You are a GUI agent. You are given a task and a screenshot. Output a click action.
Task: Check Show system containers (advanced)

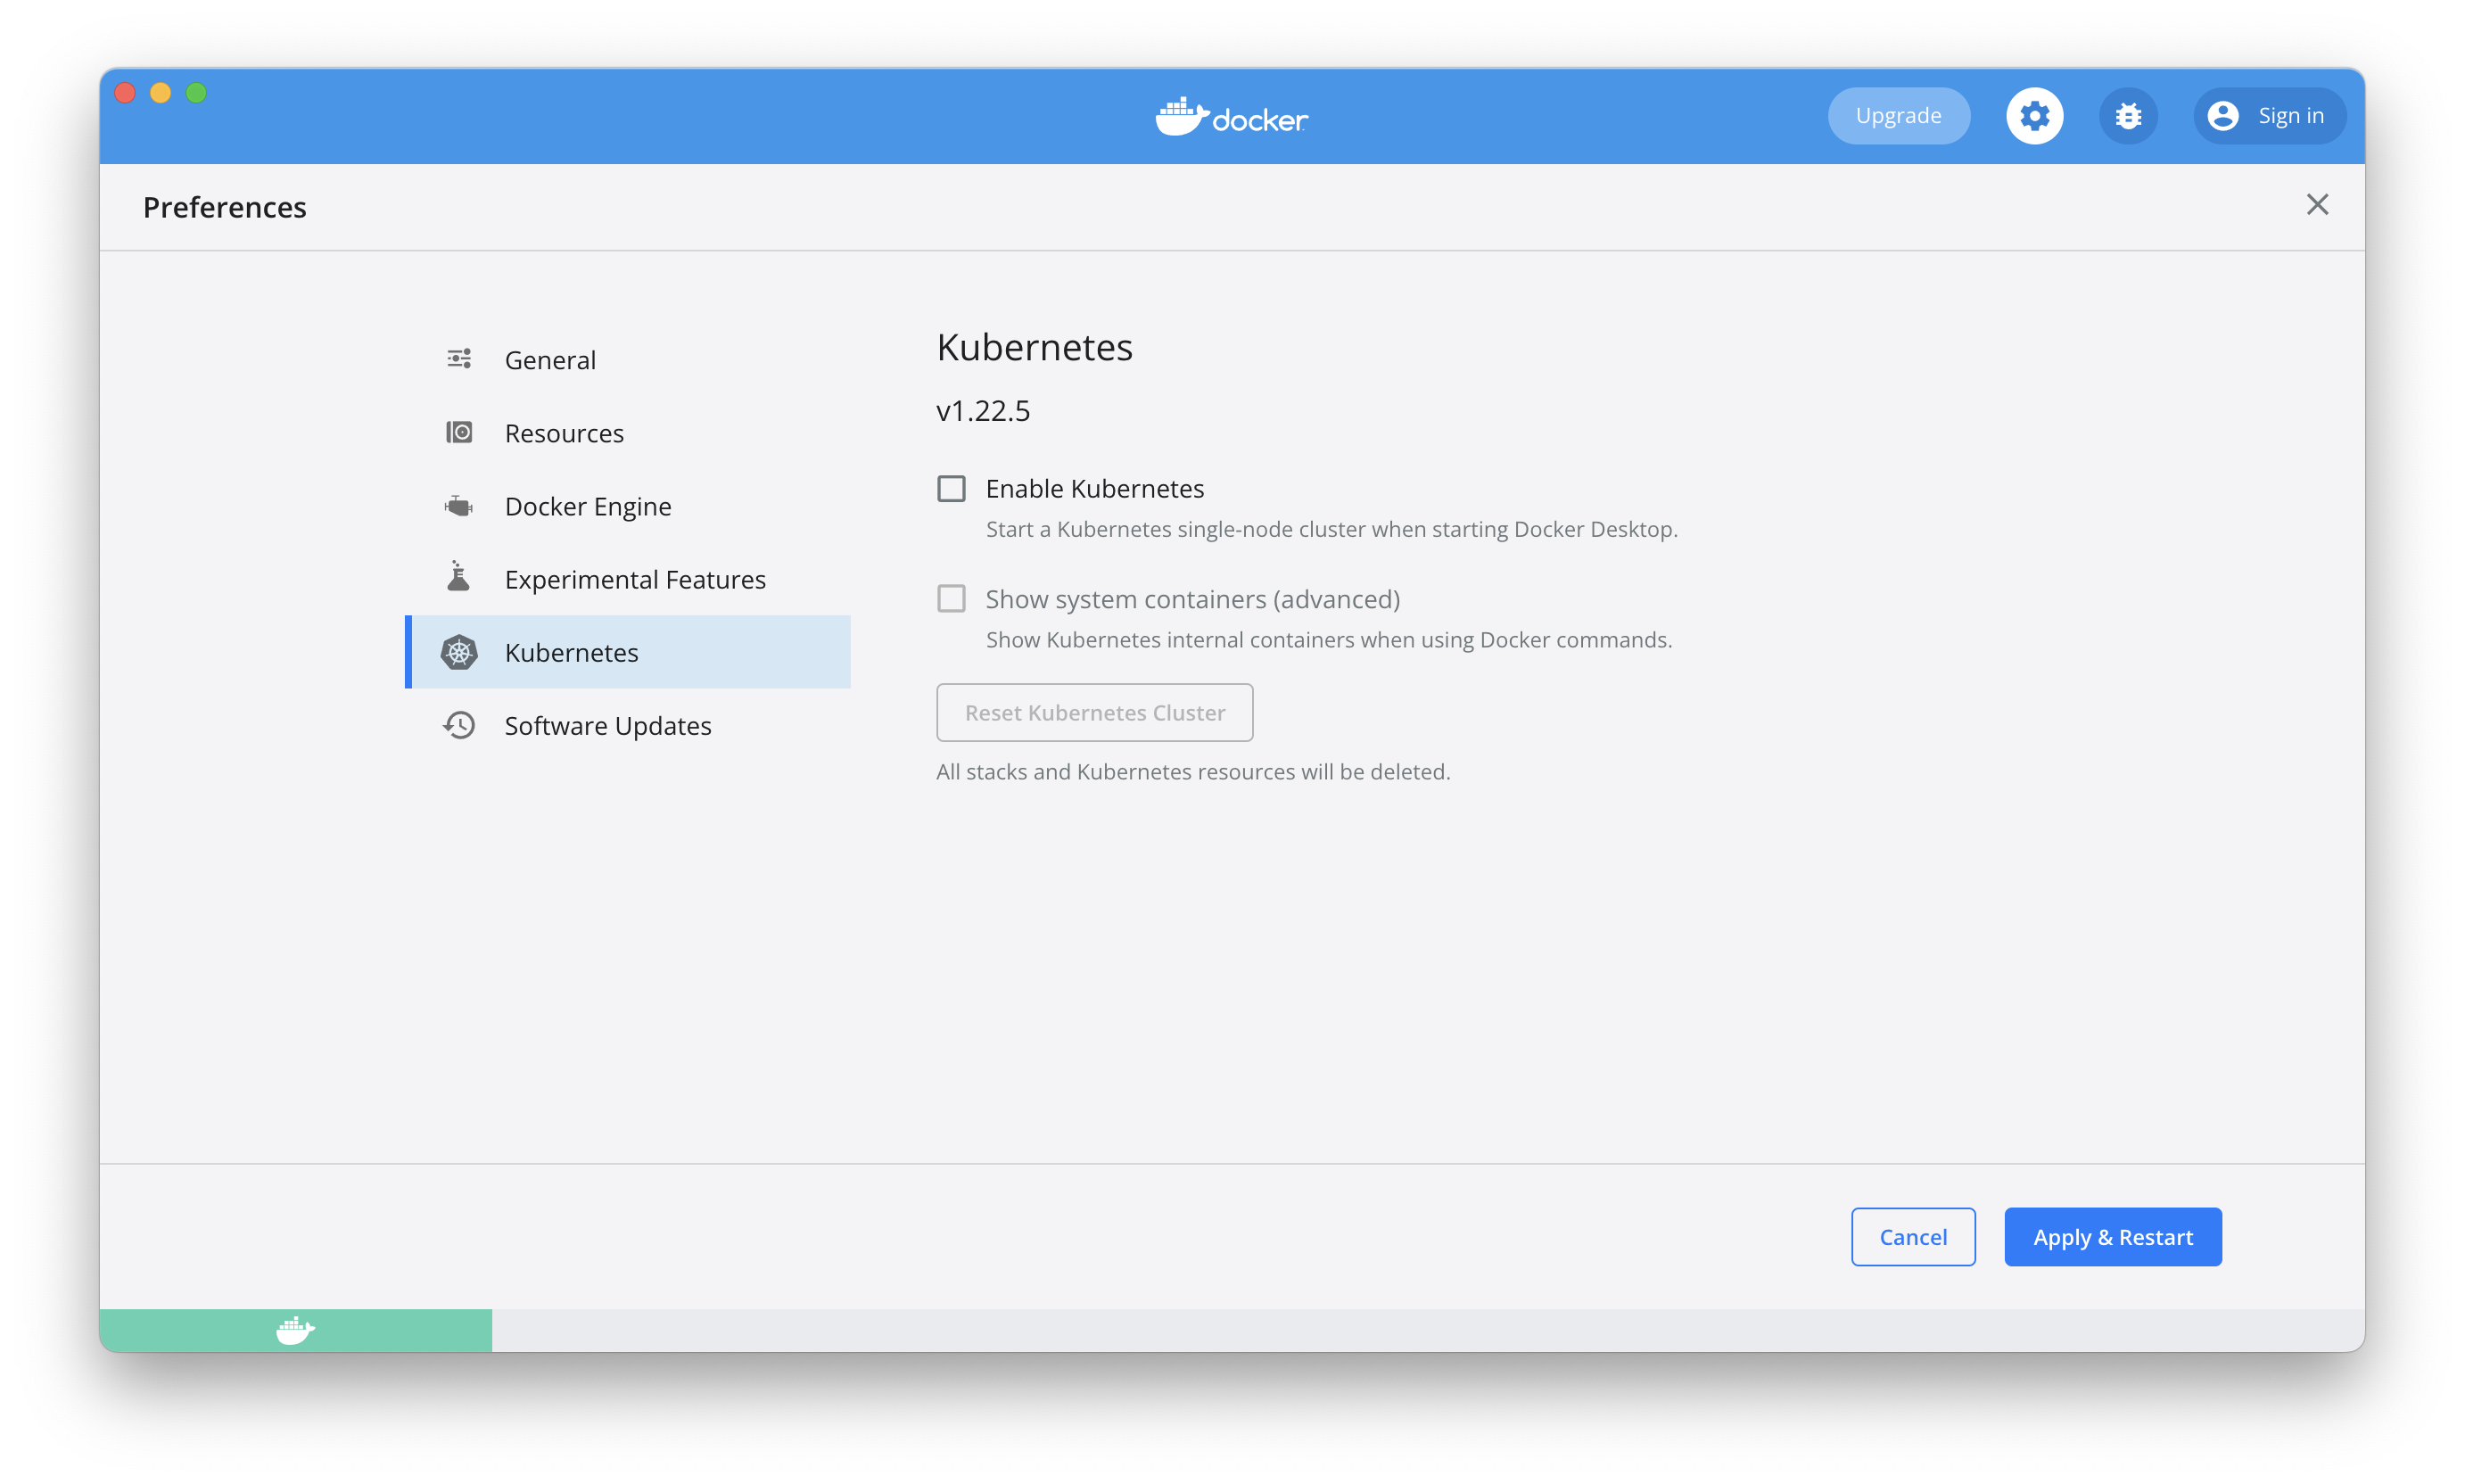[x=950, y=598]
